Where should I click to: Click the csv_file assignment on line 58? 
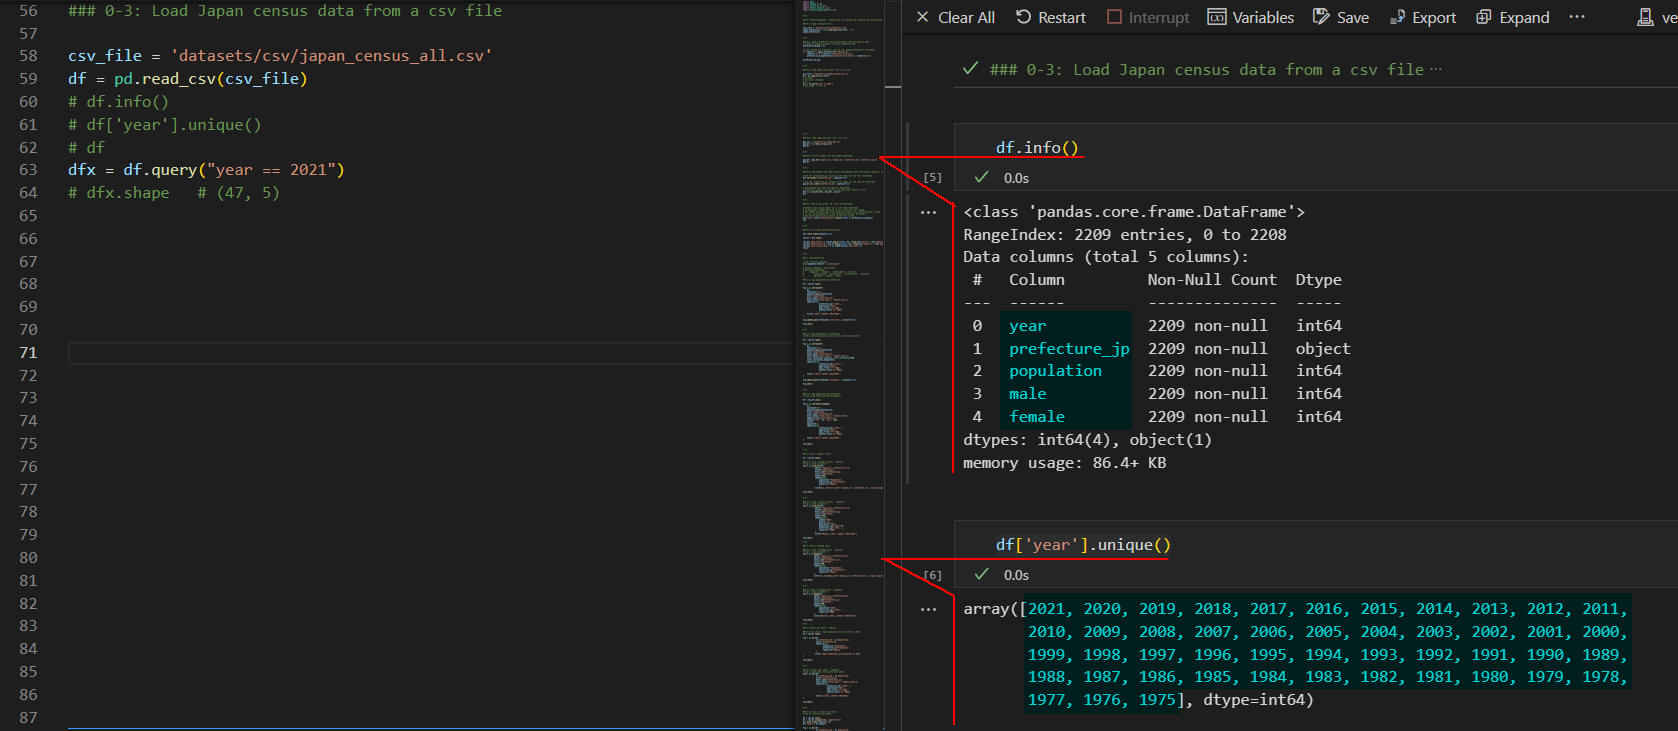point(280,56)
